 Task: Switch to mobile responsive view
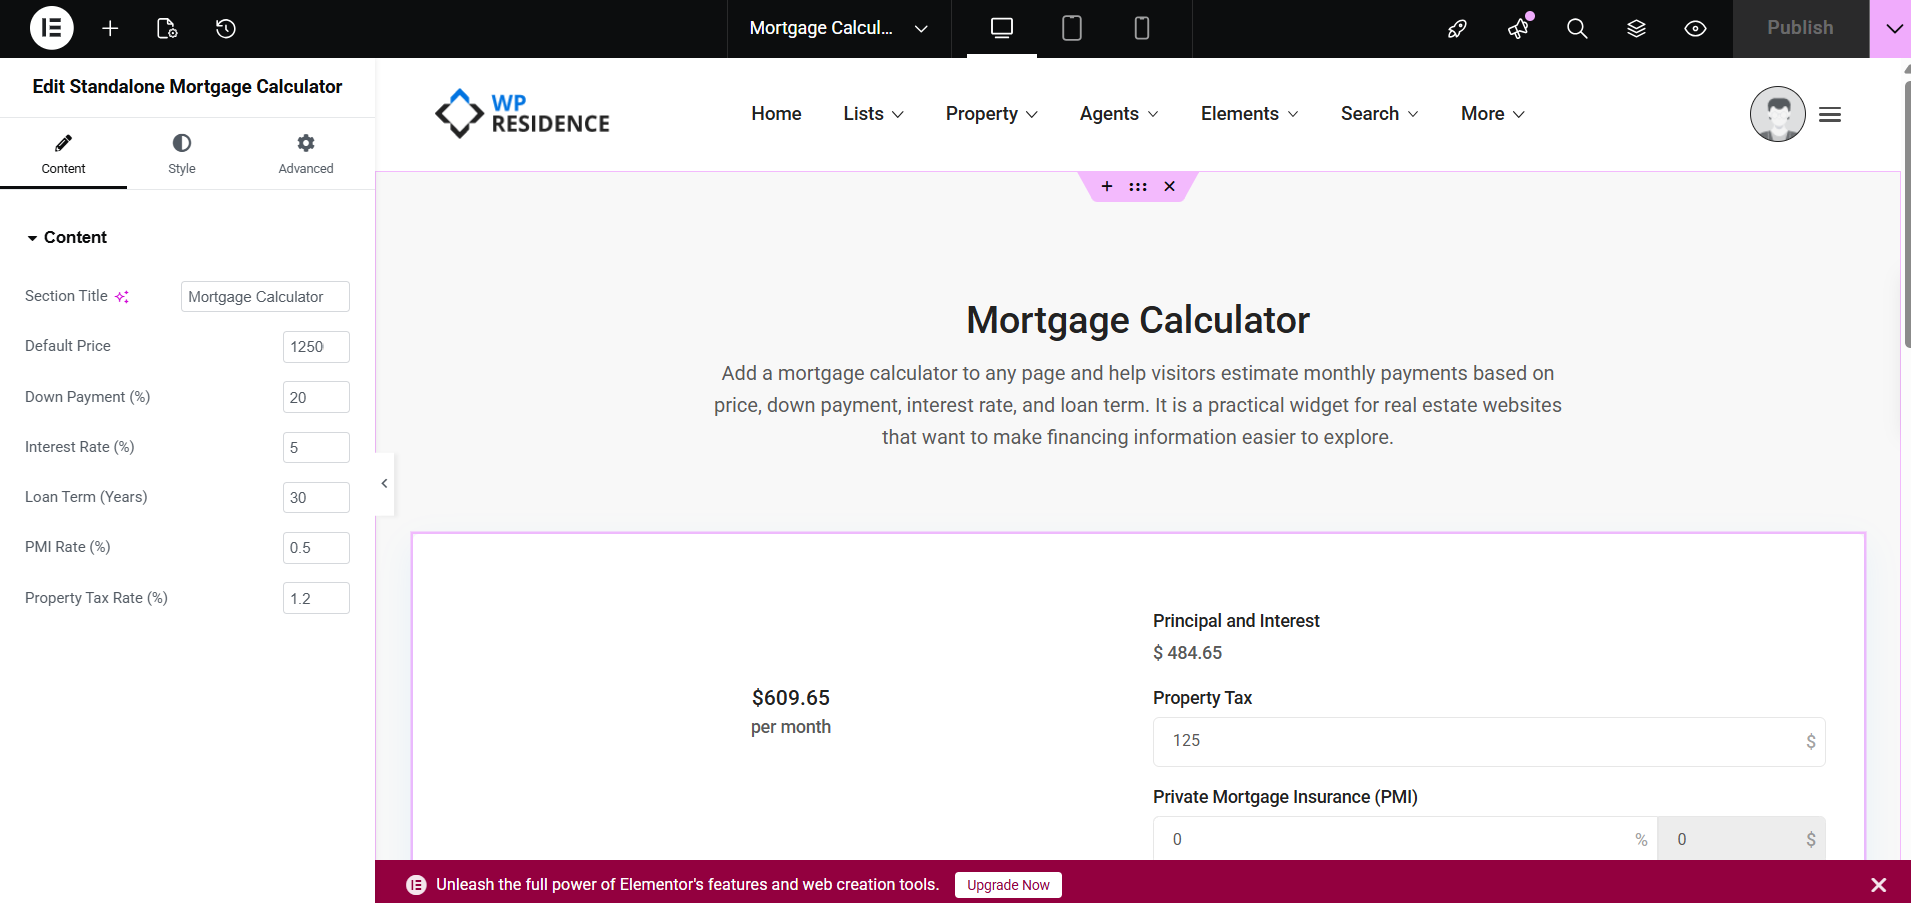(1142, 28)
